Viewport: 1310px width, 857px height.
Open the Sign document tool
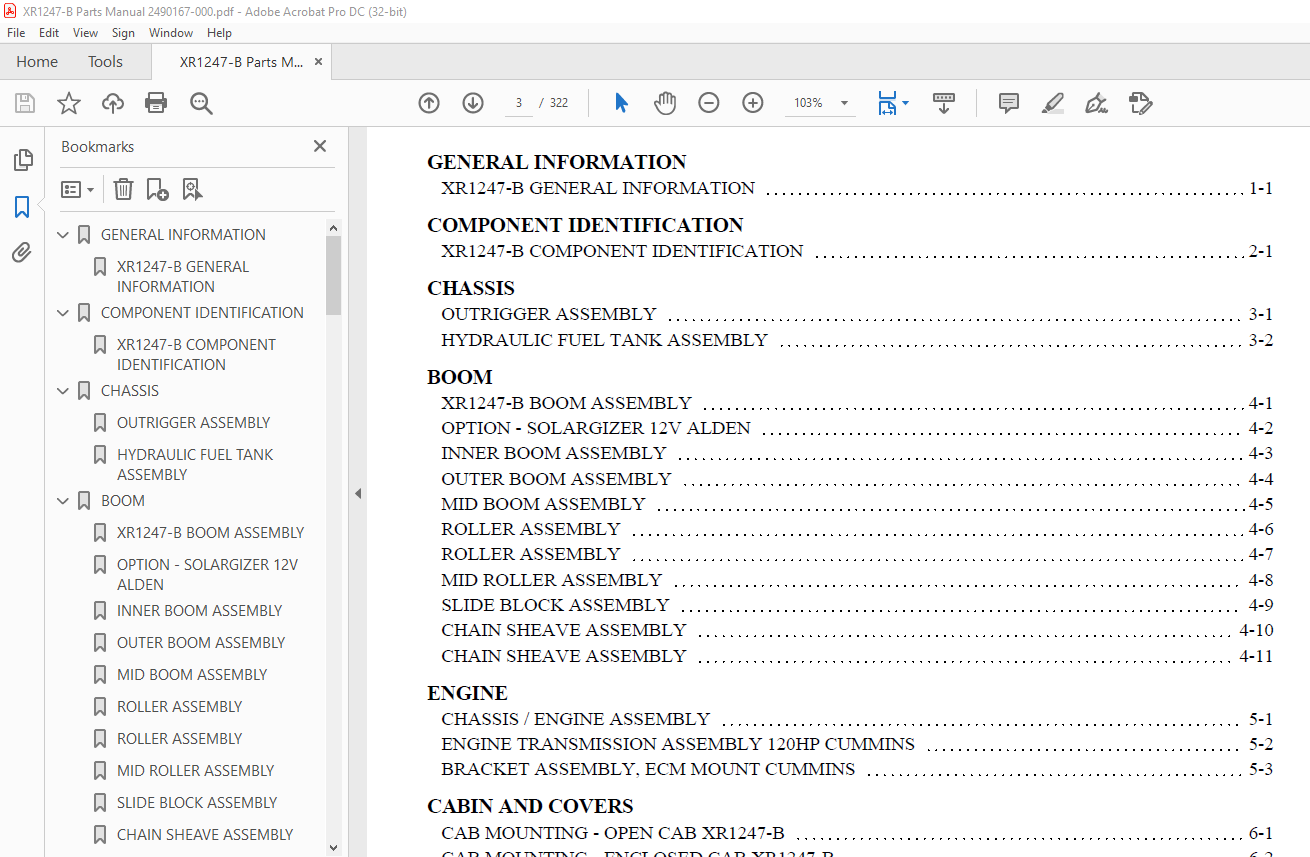[x=1096, y=103]
